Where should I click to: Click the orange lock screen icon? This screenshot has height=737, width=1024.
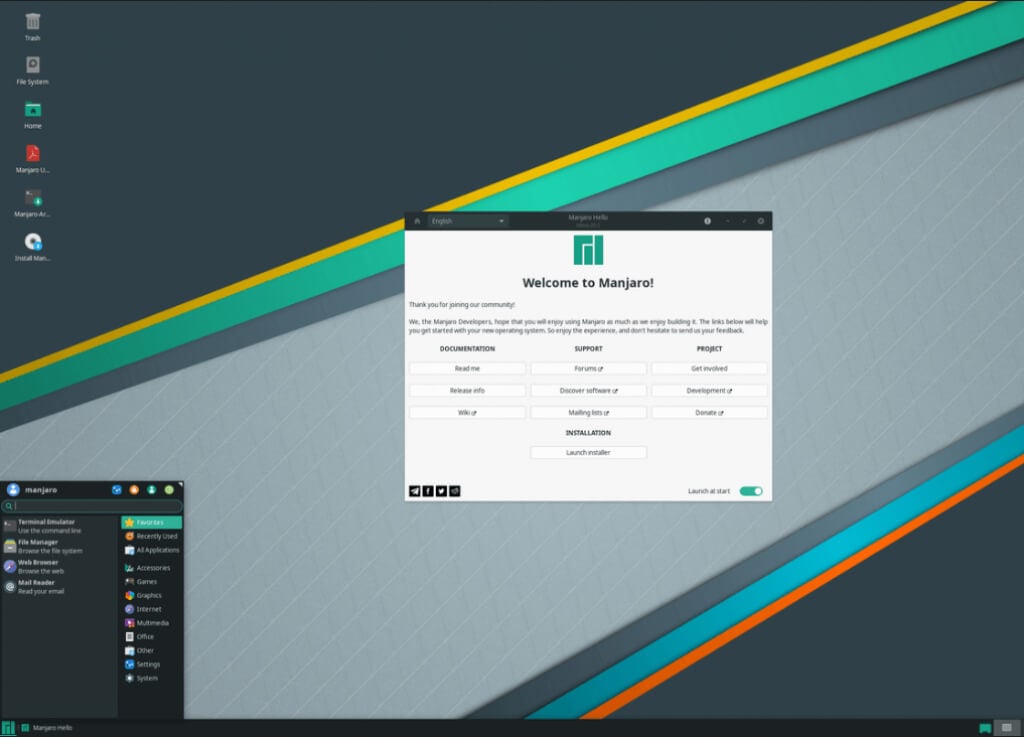coord(134,490)
